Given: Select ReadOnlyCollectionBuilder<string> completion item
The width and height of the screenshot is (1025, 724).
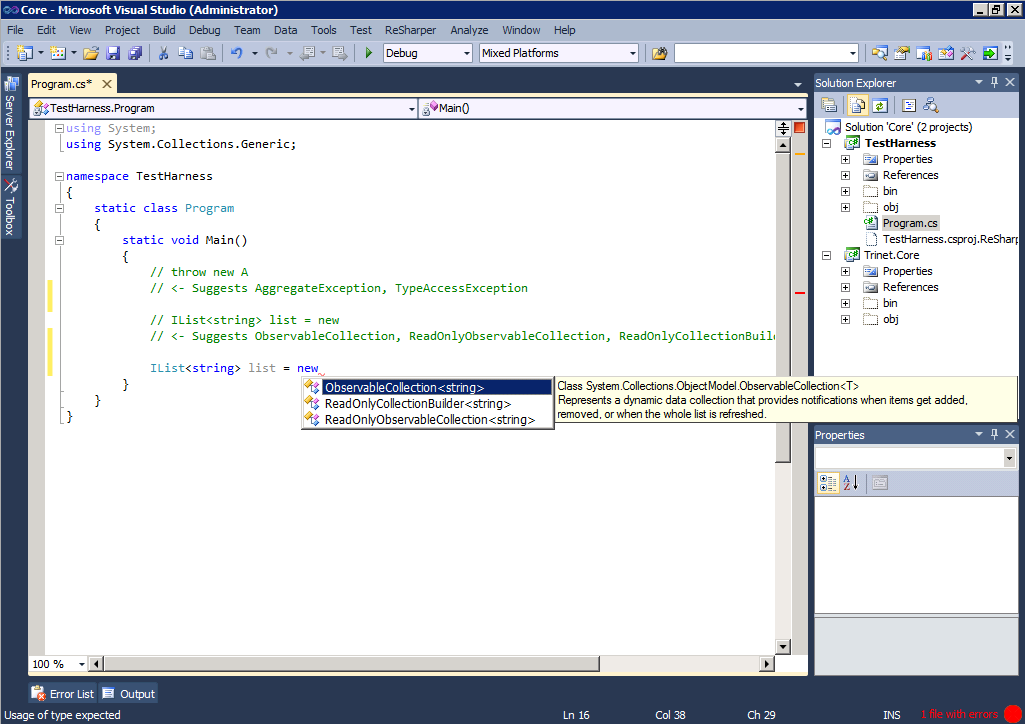Looking at the screenshot, I should [428, 404].
